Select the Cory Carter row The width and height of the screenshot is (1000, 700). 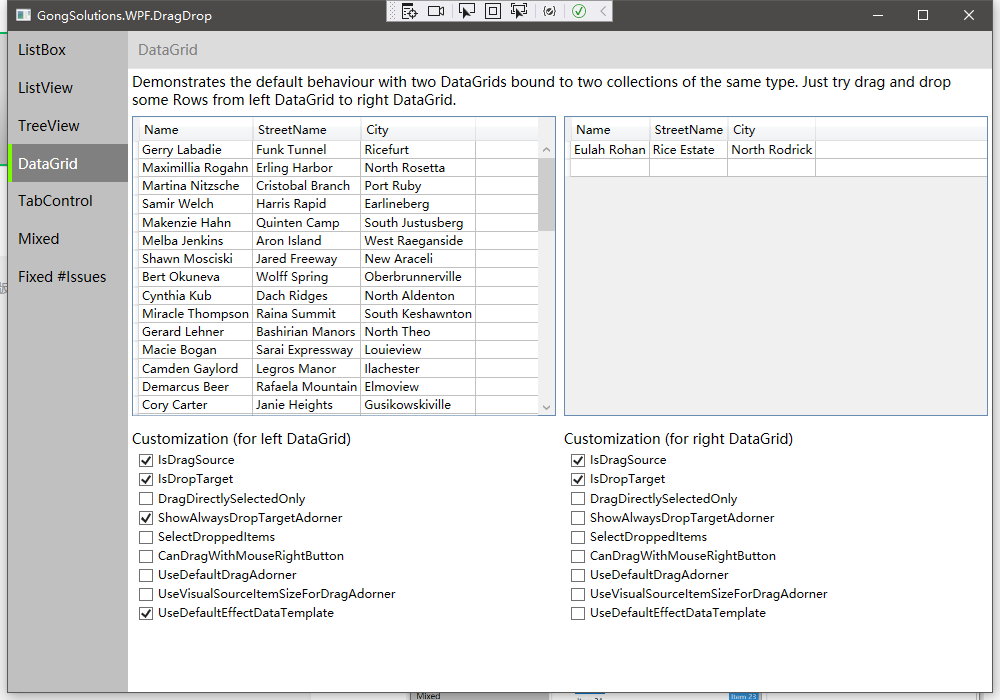click(x=338, y=405)
